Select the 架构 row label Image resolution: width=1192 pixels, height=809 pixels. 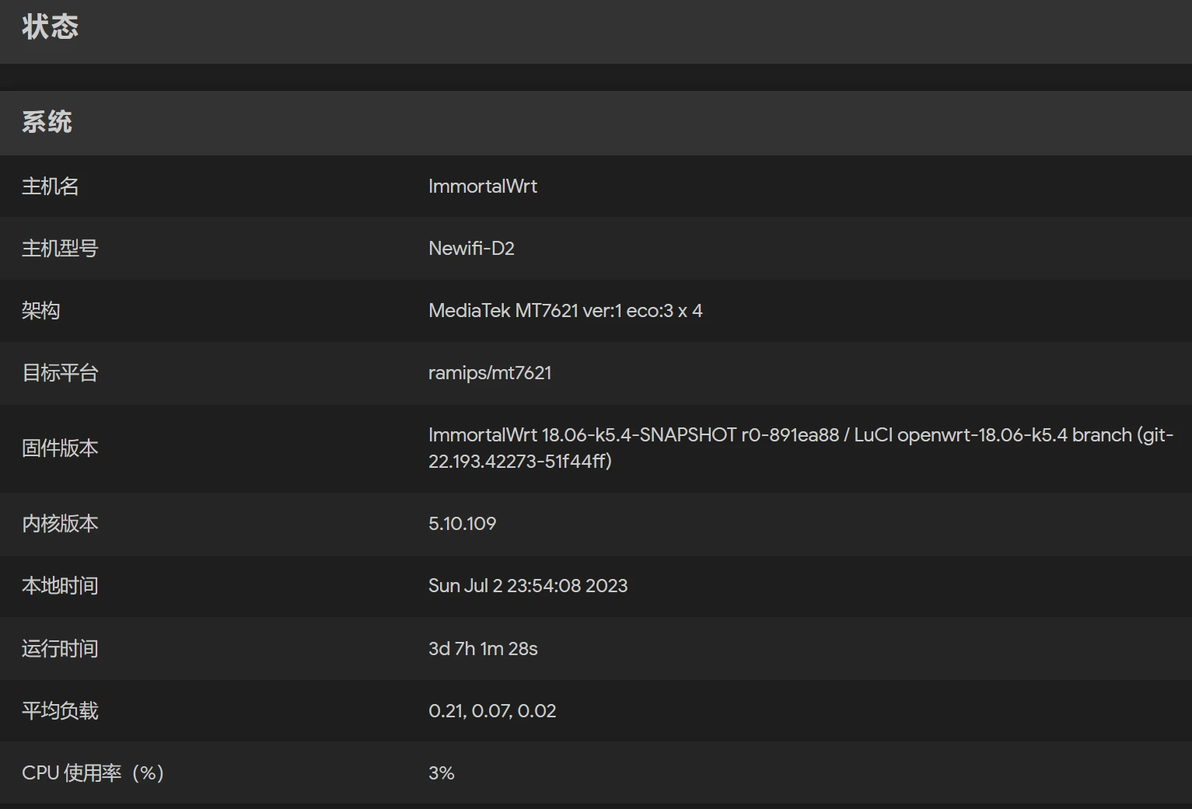point(41,311)
